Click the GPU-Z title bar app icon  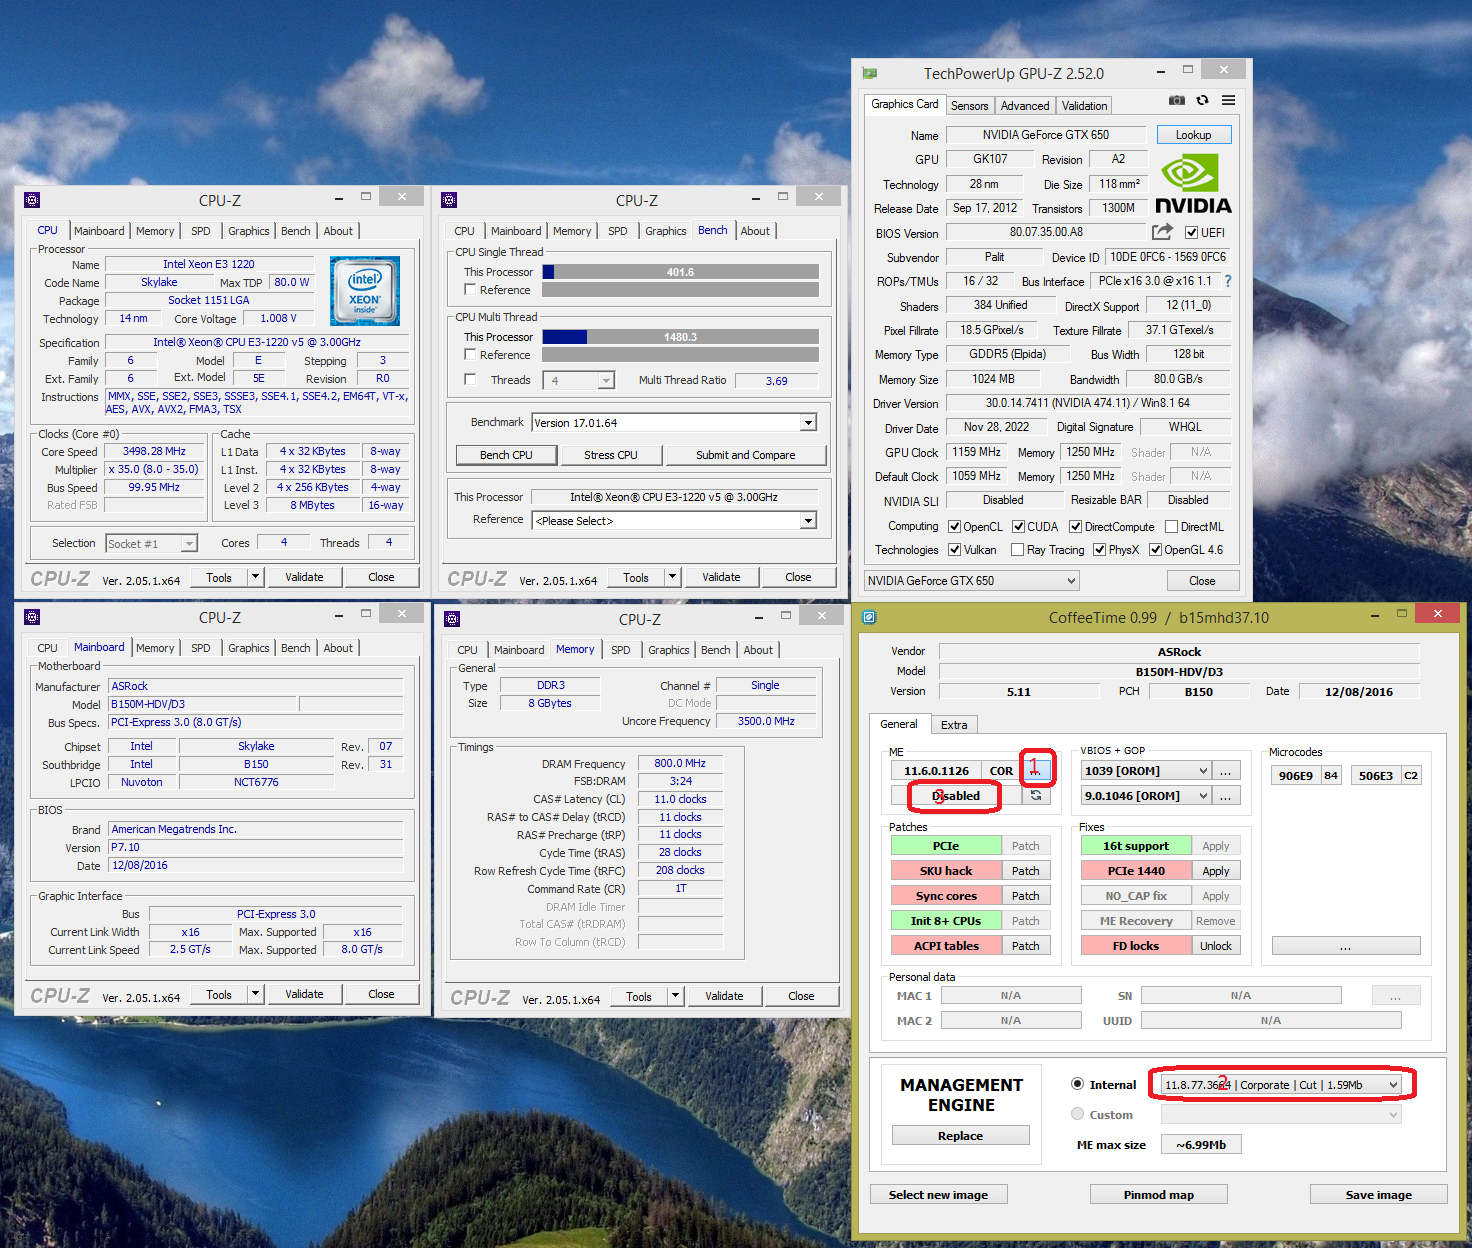[x=870, y=73]
